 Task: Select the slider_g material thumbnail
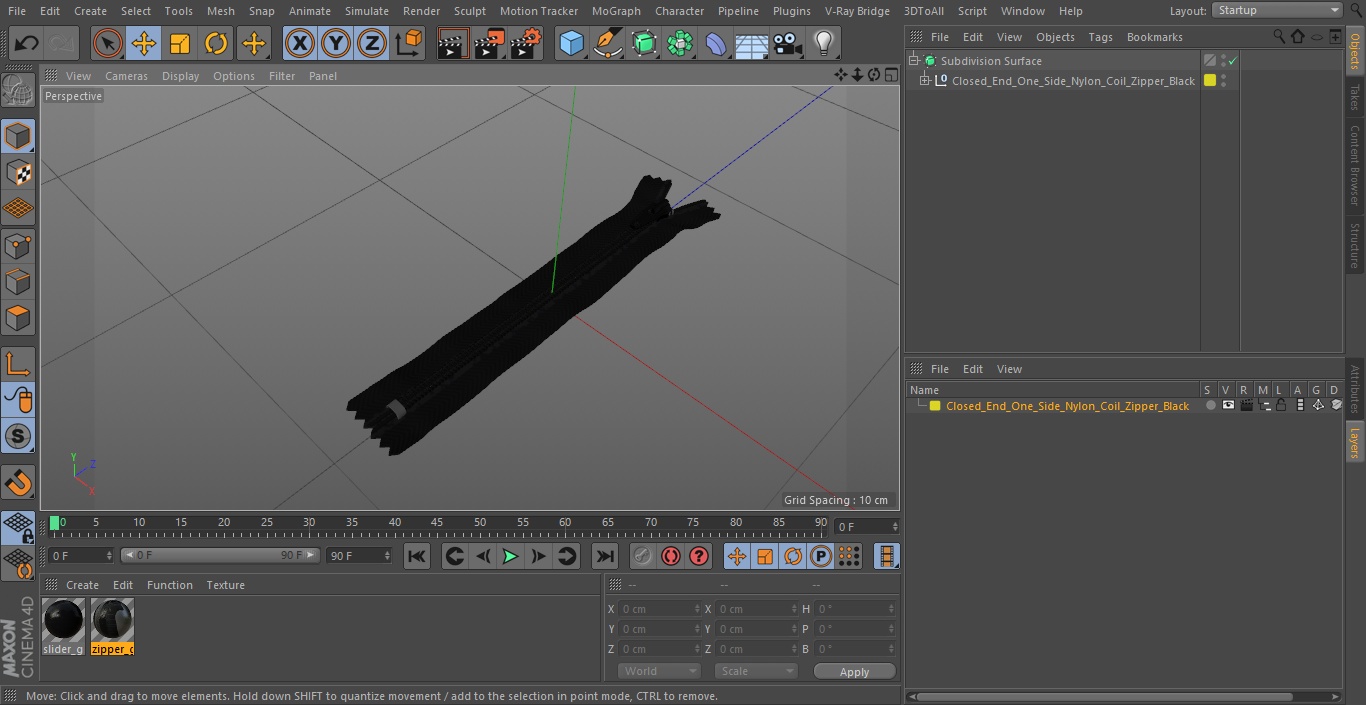point(63,620)
